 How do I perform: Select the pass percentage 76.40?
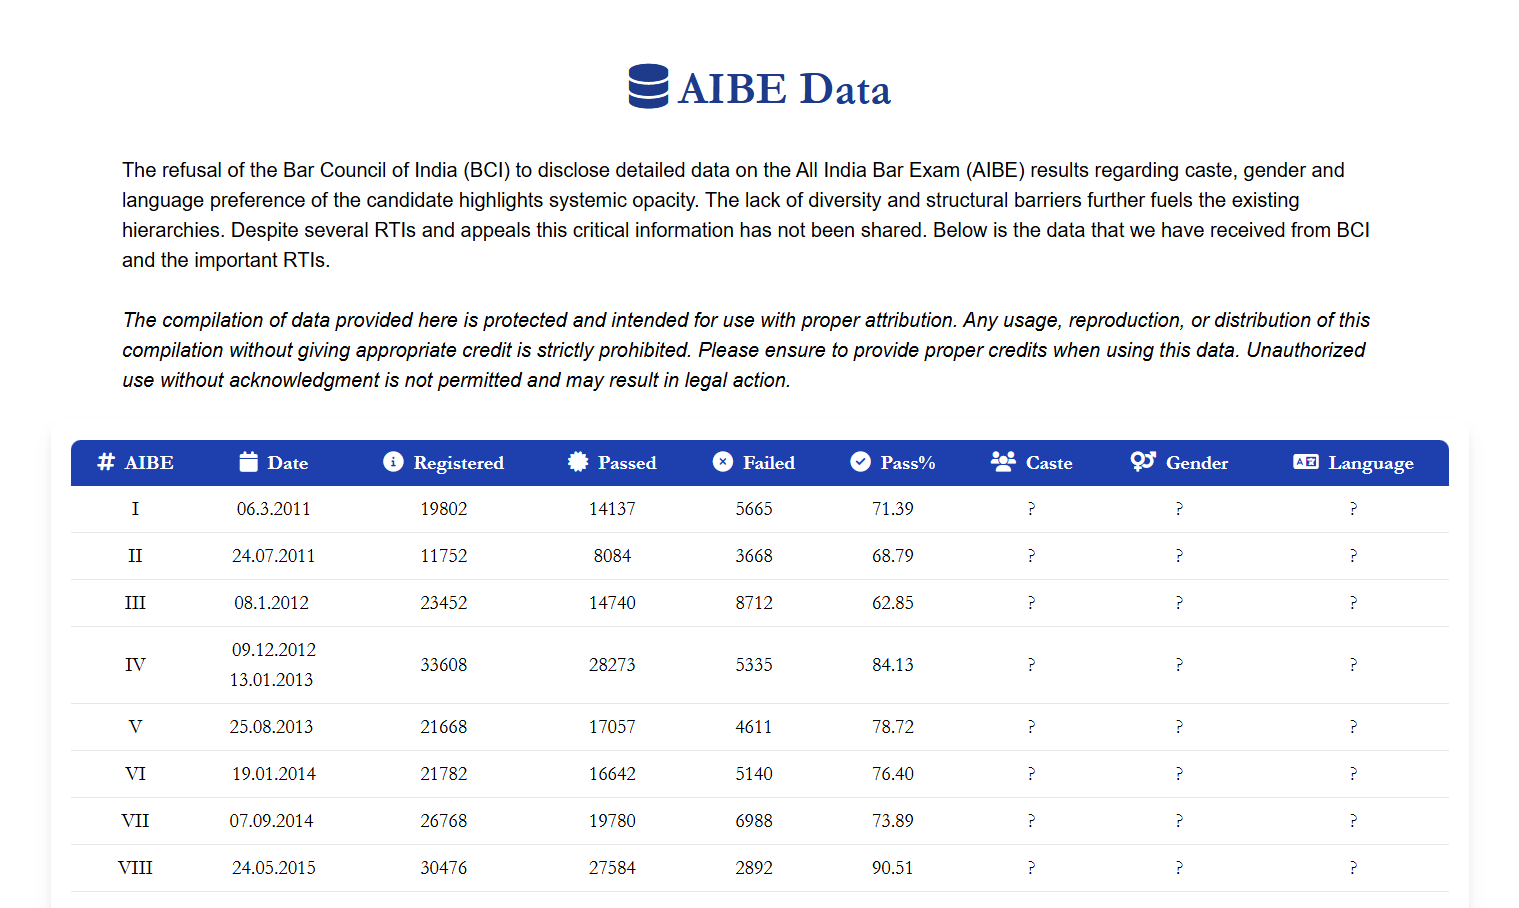[x=893, y=774]
